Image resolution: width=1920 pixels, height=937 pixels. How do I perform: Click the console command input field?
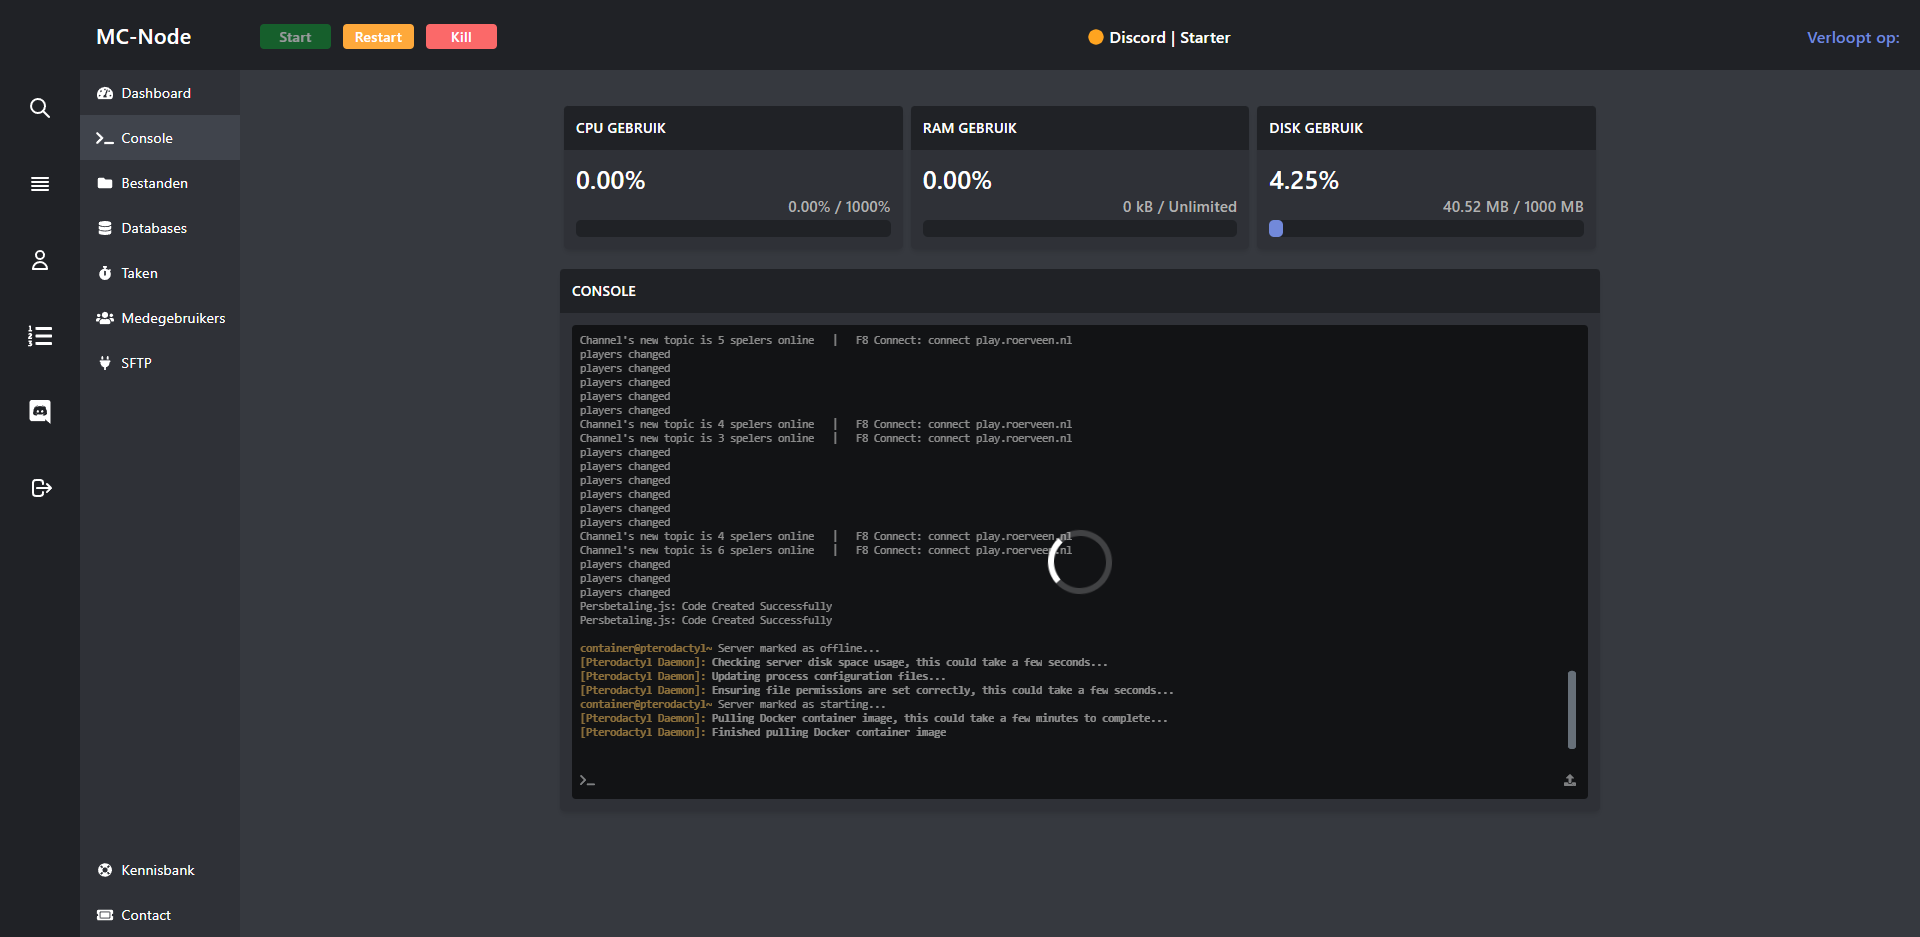tap(1070, 780)
